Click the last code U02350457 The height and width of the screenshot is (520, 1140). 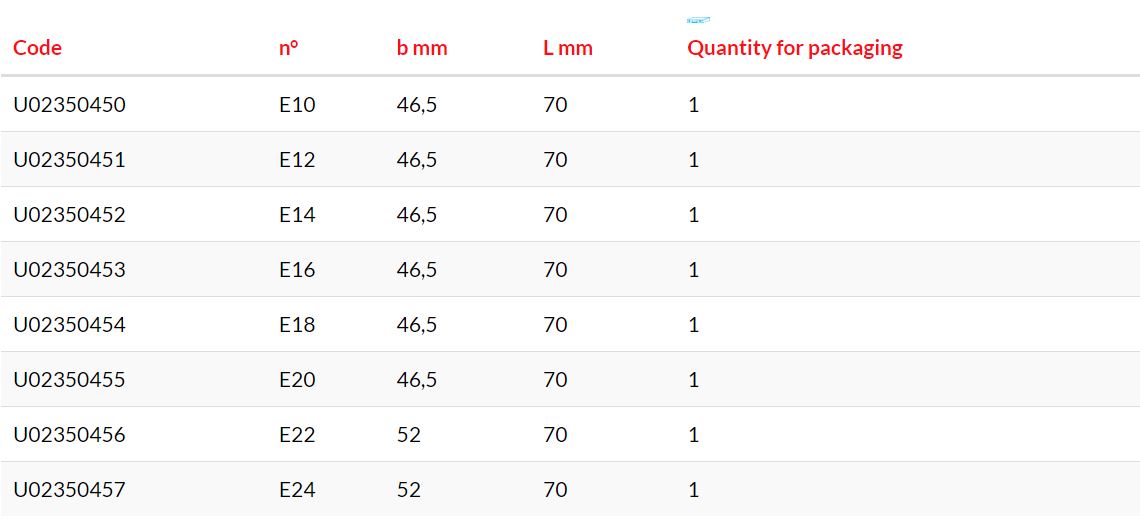pos(69,489)
